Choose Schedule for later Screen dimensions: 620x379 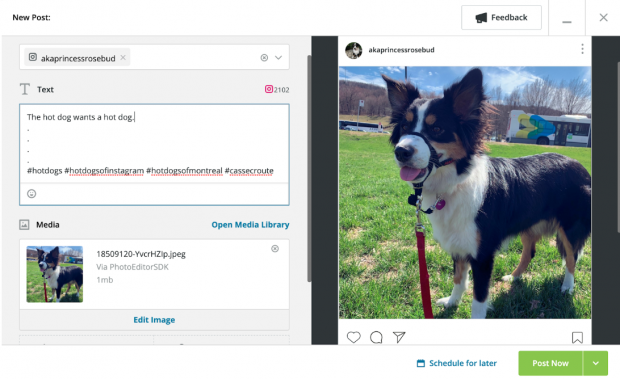(x=457, y=363)
